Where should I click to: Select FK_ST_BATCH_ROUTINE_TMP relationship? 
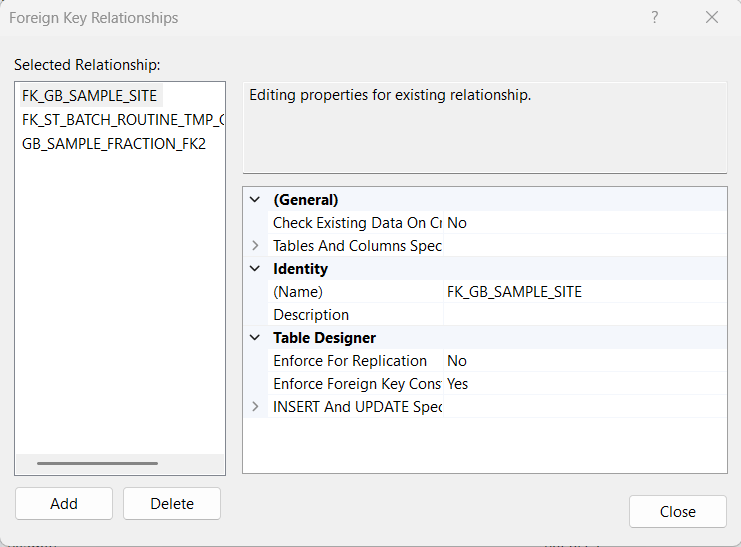(x=122, y=120)
